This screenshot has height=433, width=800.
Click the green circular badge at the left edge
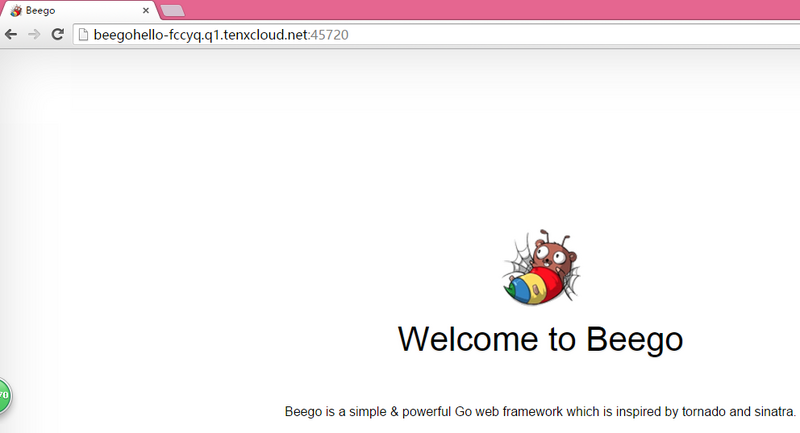(4, 395)
